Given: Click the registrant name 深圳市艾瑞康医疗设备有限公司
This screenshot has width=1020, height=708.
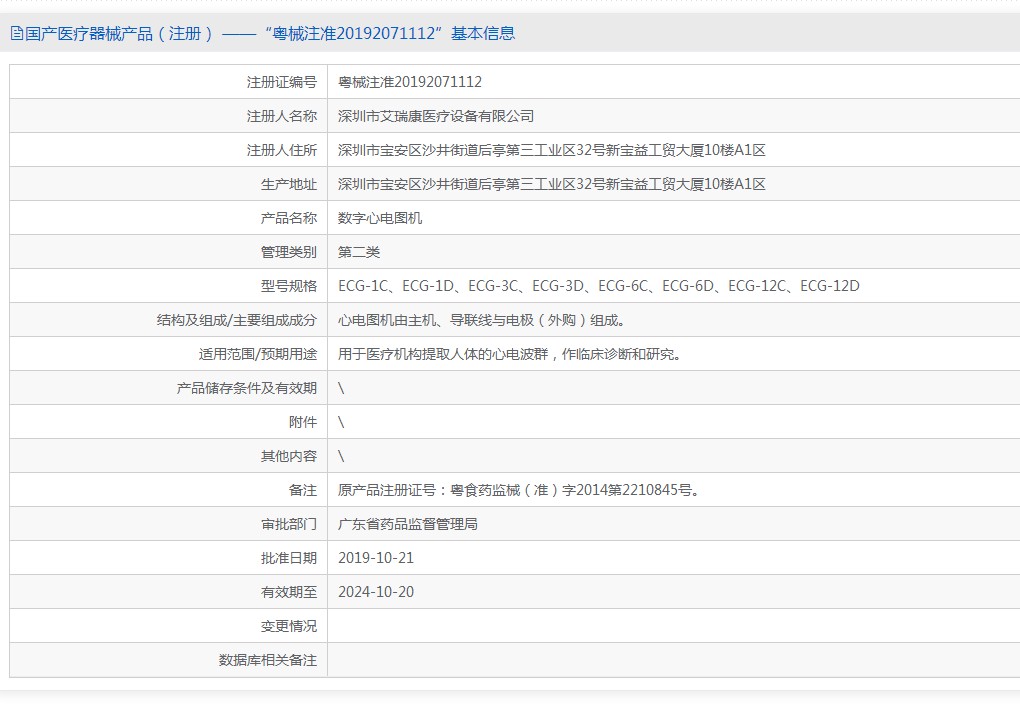Looking at the screenshot, I should 436,116.
